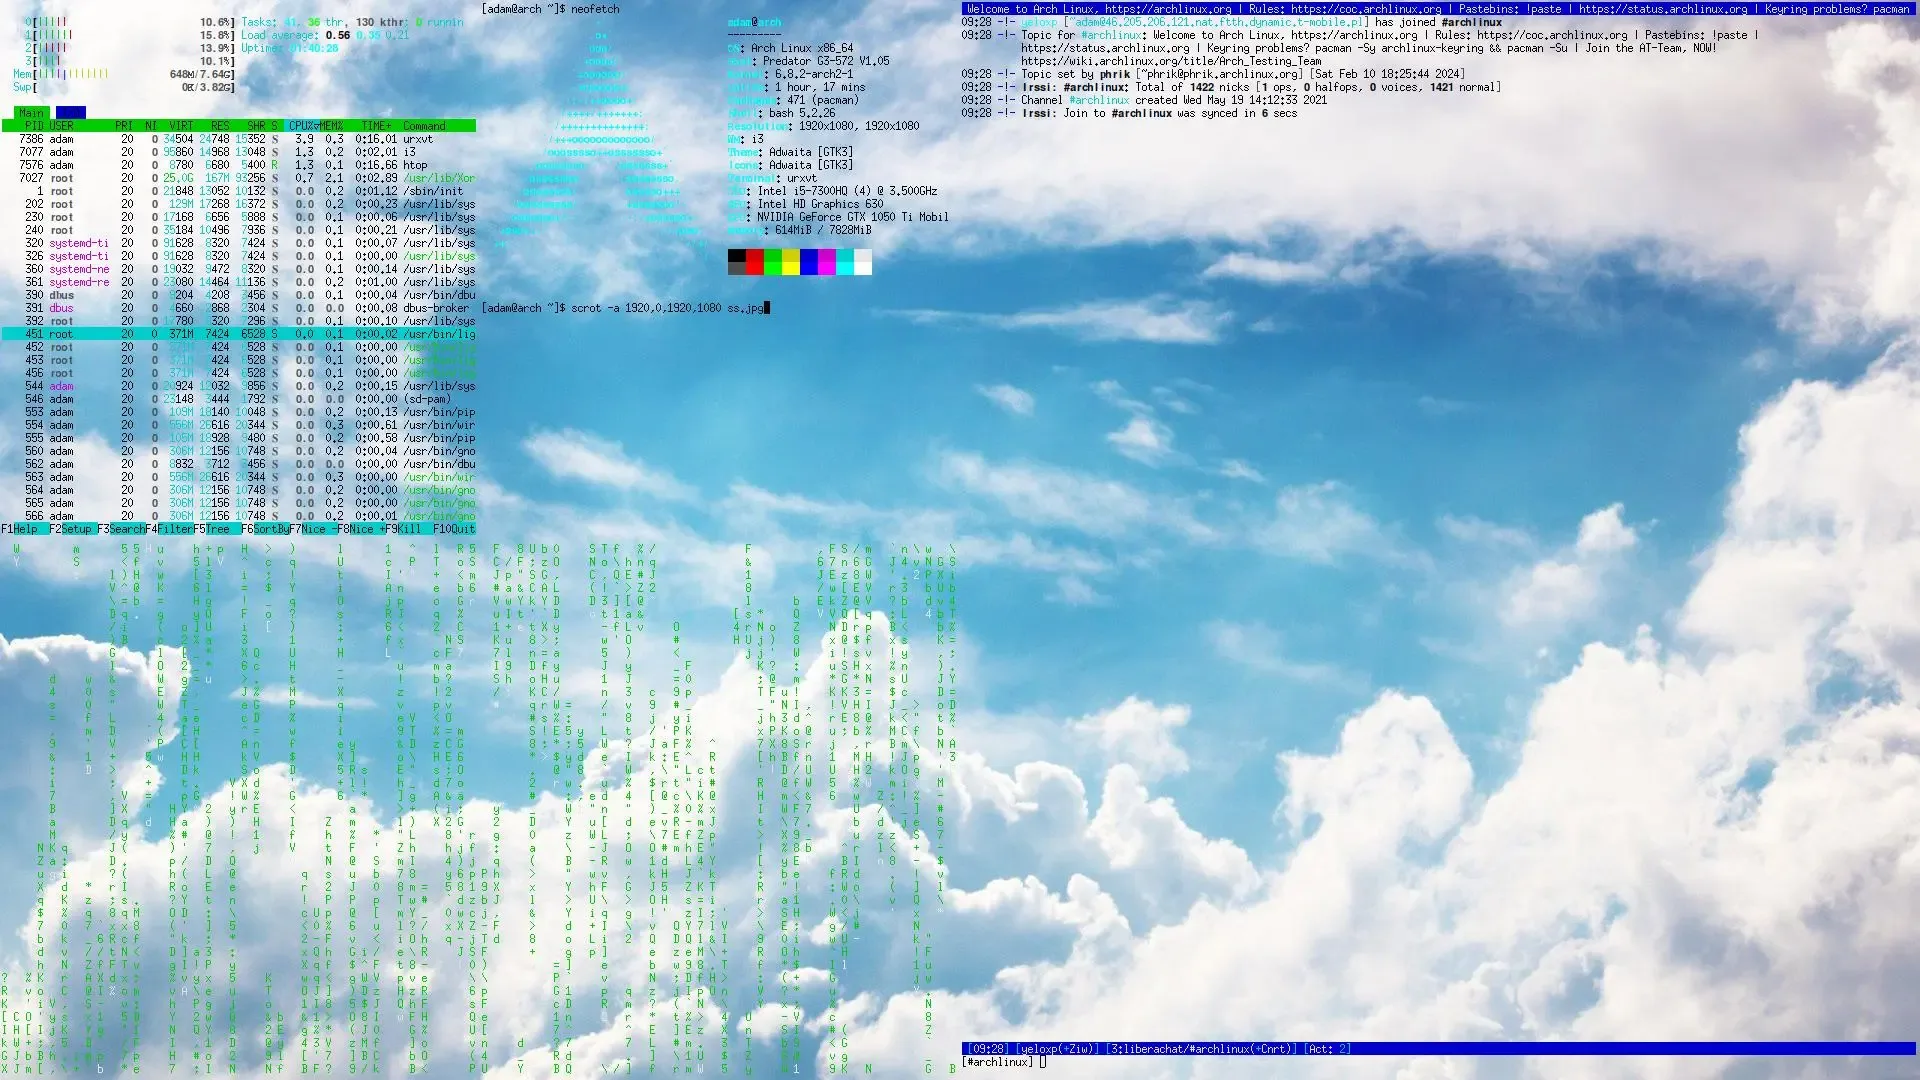Click F1 Help in htop footer
The width and height of the screenshot is (1920, 1080).
(x=24, y=529)
